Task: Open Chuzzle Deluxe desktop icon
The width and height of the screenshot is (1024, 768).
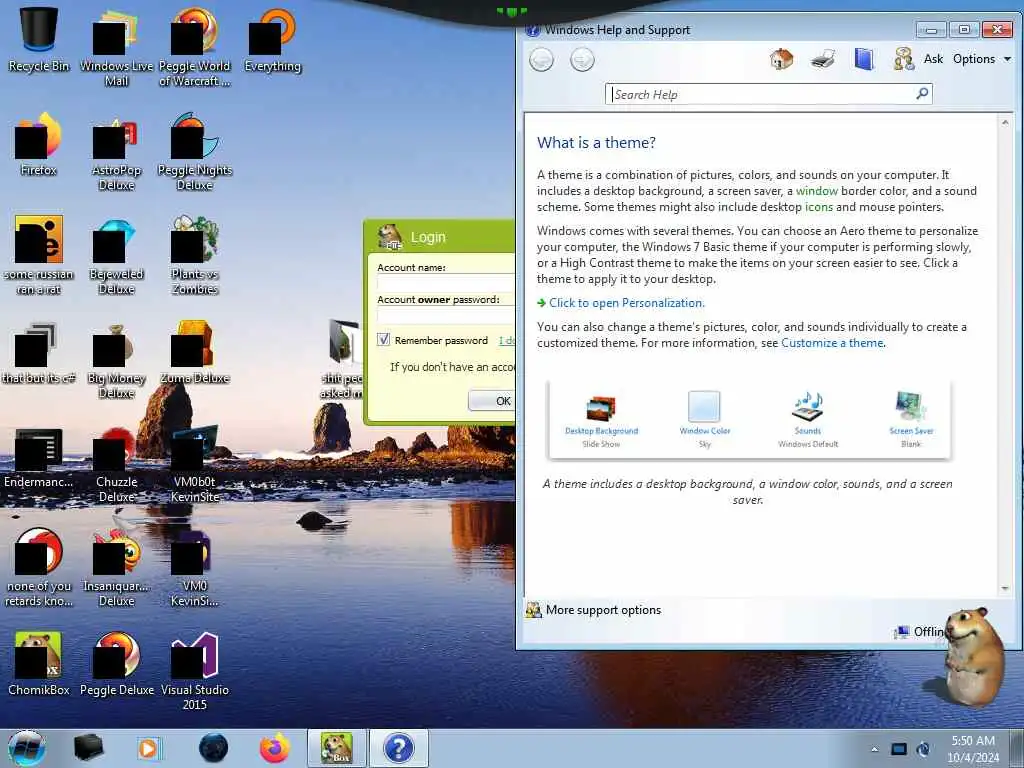Action: pyautogui.click(x=116, y=464)
